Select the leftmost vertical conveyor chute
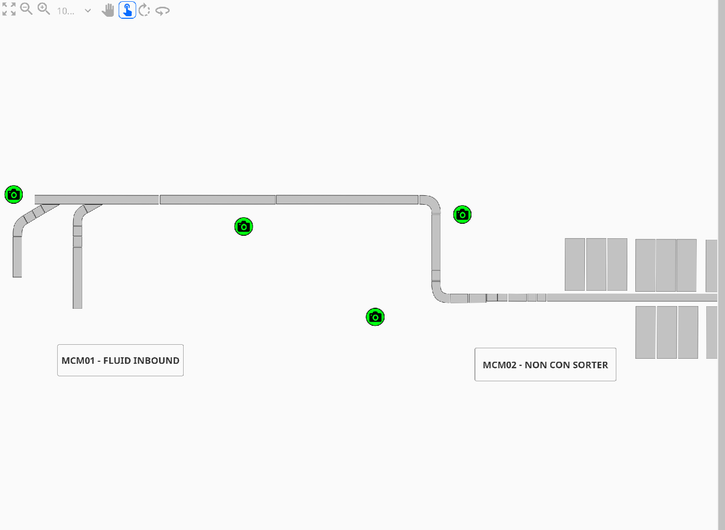This screenshot has width=725, height=530. tap(17, 255)
